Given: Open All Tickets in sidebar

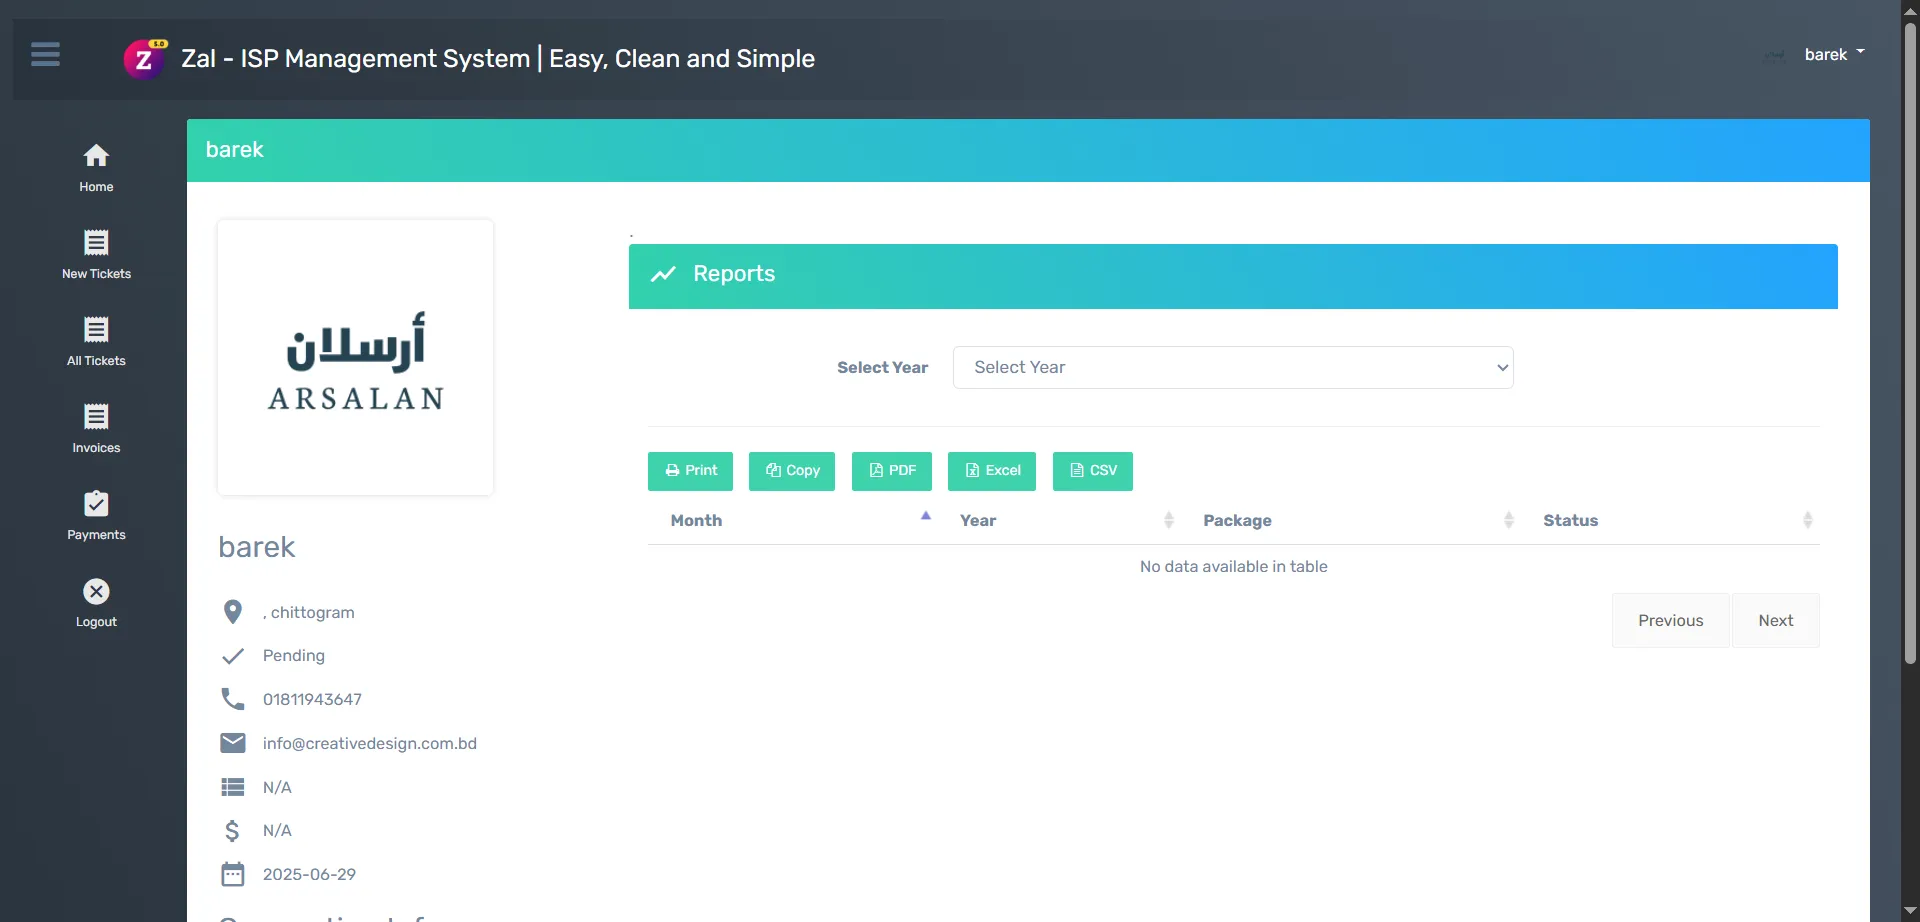Looking at the screenshot, I should [96, 342].
